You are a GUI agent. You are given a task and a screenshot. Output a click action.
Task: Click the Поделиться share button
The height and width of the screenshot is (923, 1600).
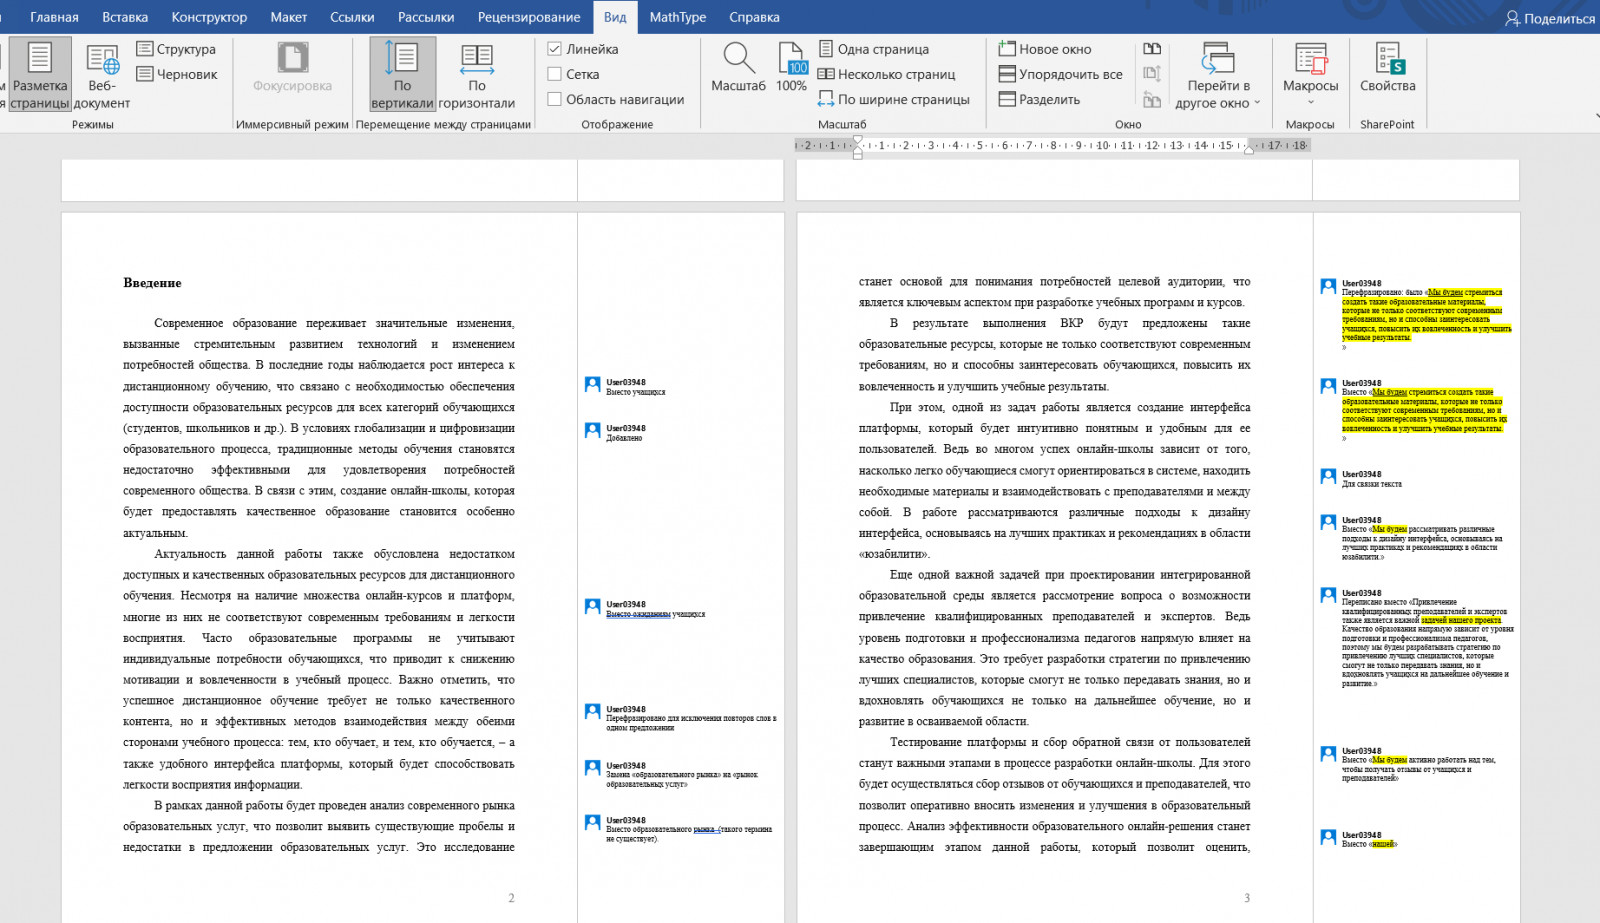(1550, 18)
